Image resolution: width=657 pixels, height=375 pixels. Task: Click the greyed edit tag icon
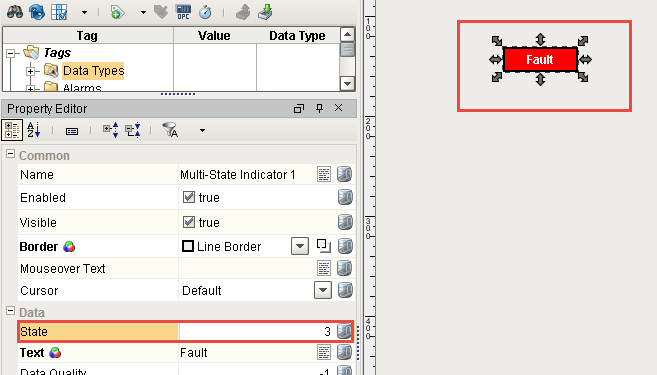(161, 12)
